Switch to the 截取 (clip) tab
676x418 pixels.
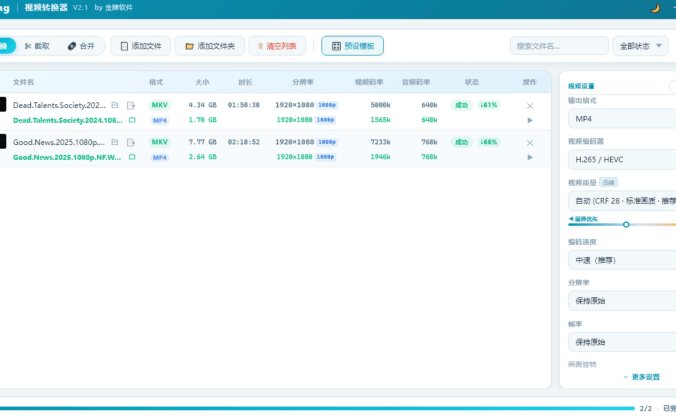coord(37,46)
